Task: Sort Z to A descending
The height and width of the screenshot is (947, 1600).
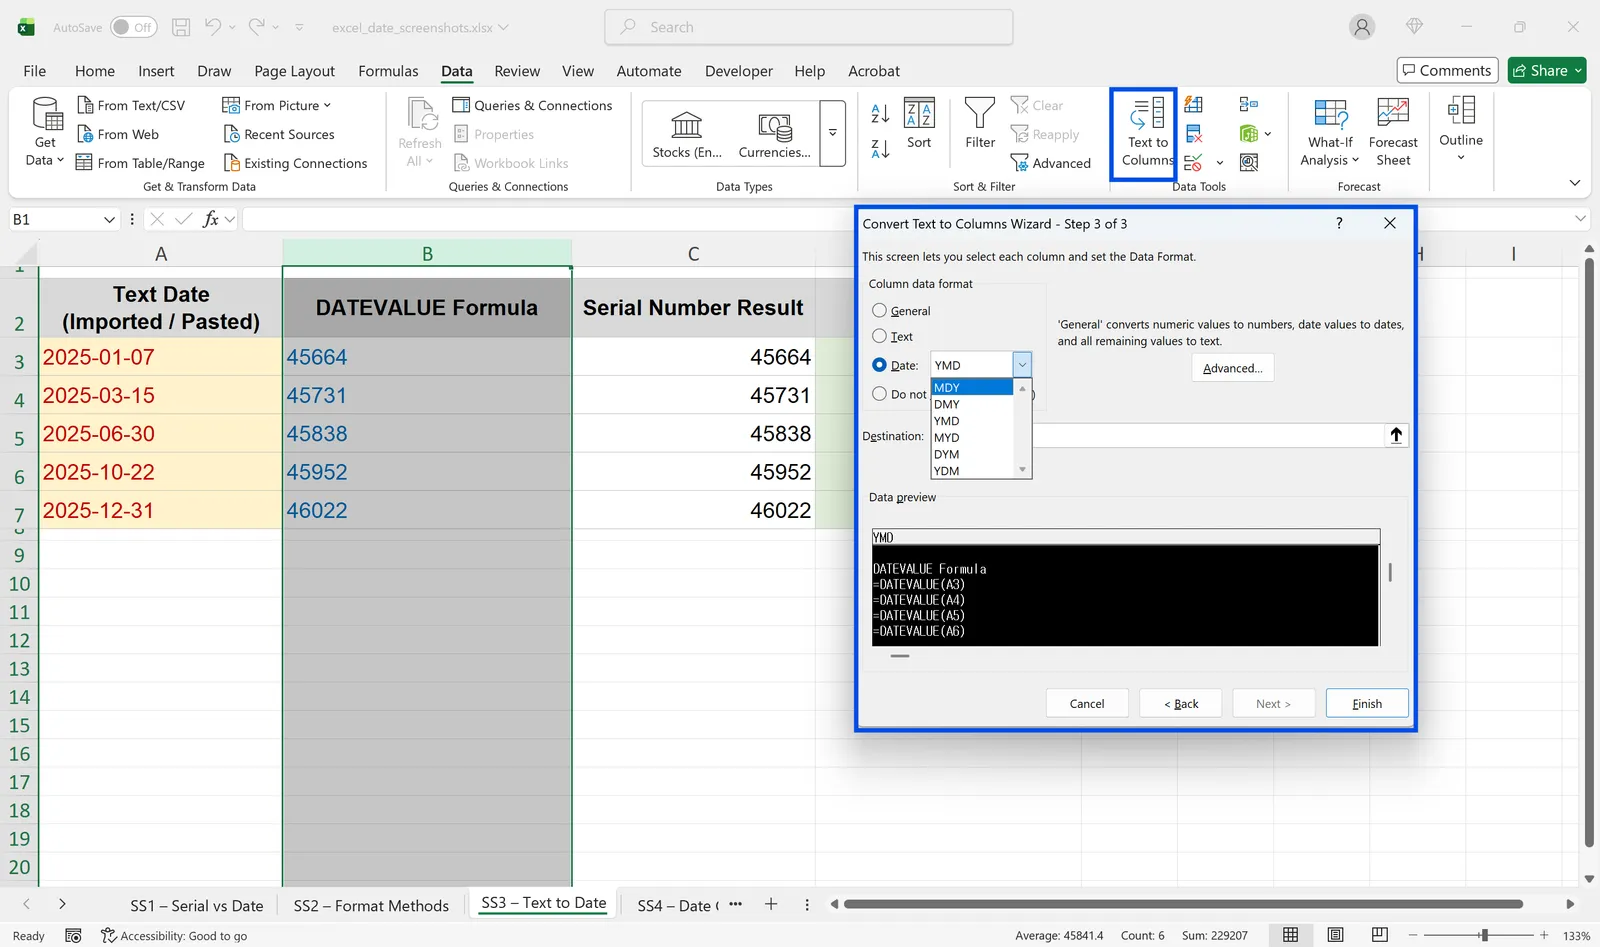Action: [880, 149]
